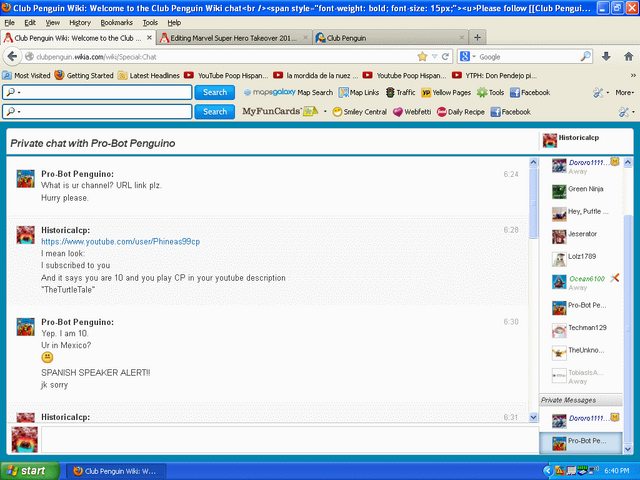
Task: Switch to the Club Penguin tab
Action: (391, 38)
